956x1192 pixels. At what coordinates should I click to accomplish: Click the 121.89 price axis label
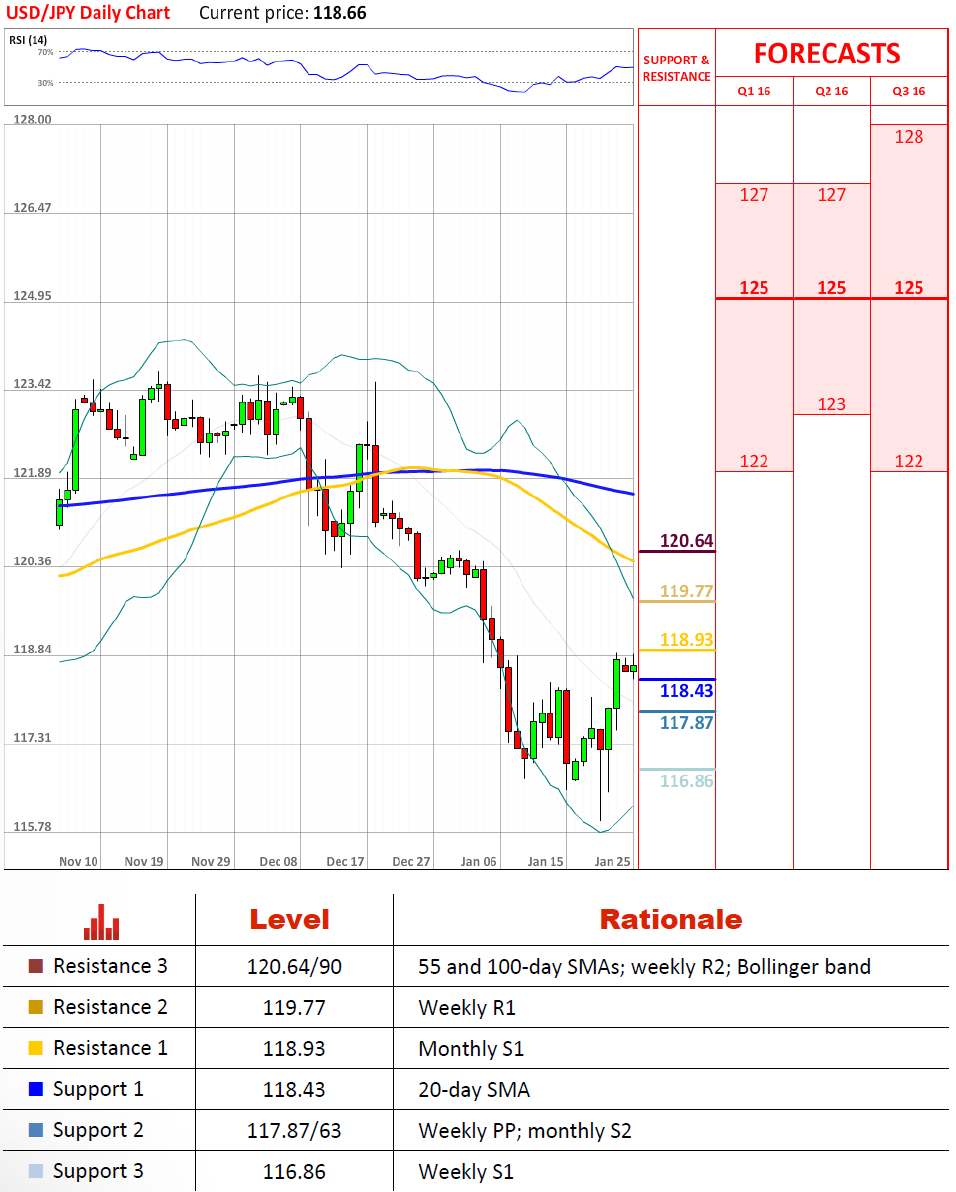click(32, 473)
